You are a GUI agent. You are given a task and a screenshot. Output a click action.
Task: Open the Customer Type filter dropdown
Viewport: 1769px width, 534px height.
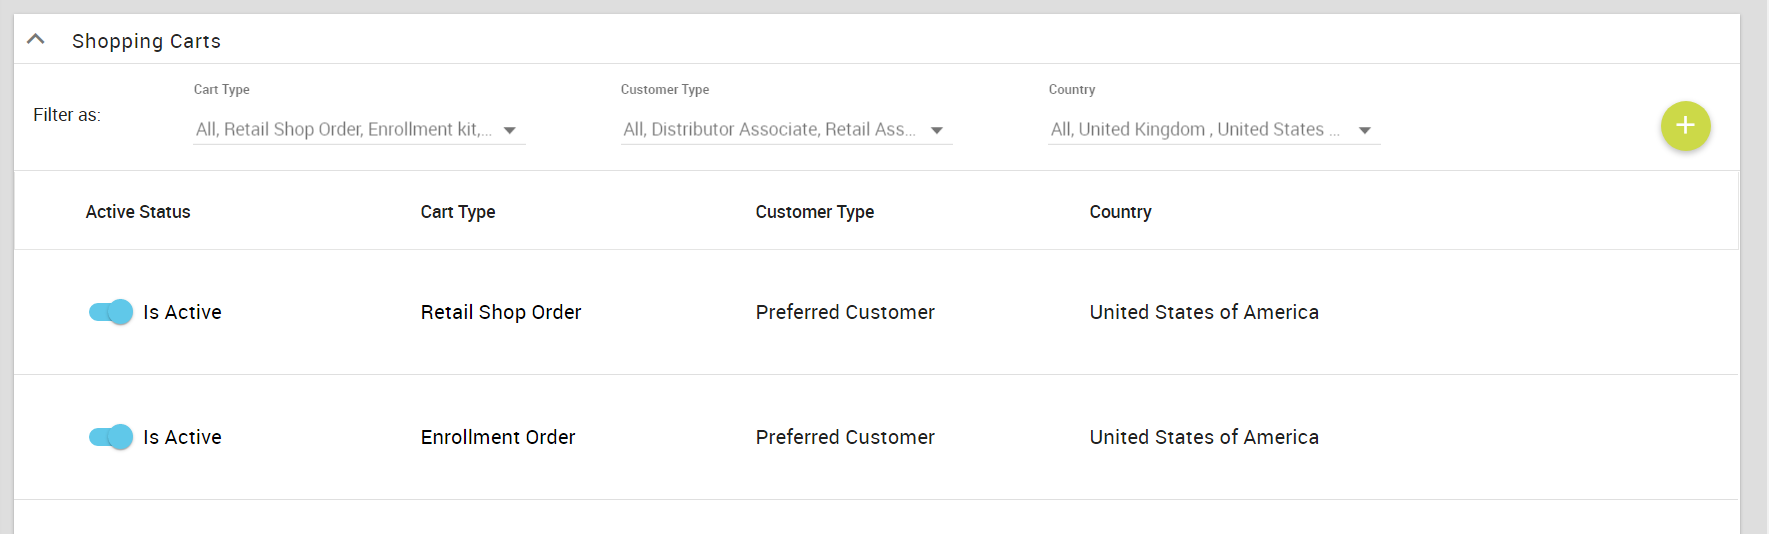point(786,130)
